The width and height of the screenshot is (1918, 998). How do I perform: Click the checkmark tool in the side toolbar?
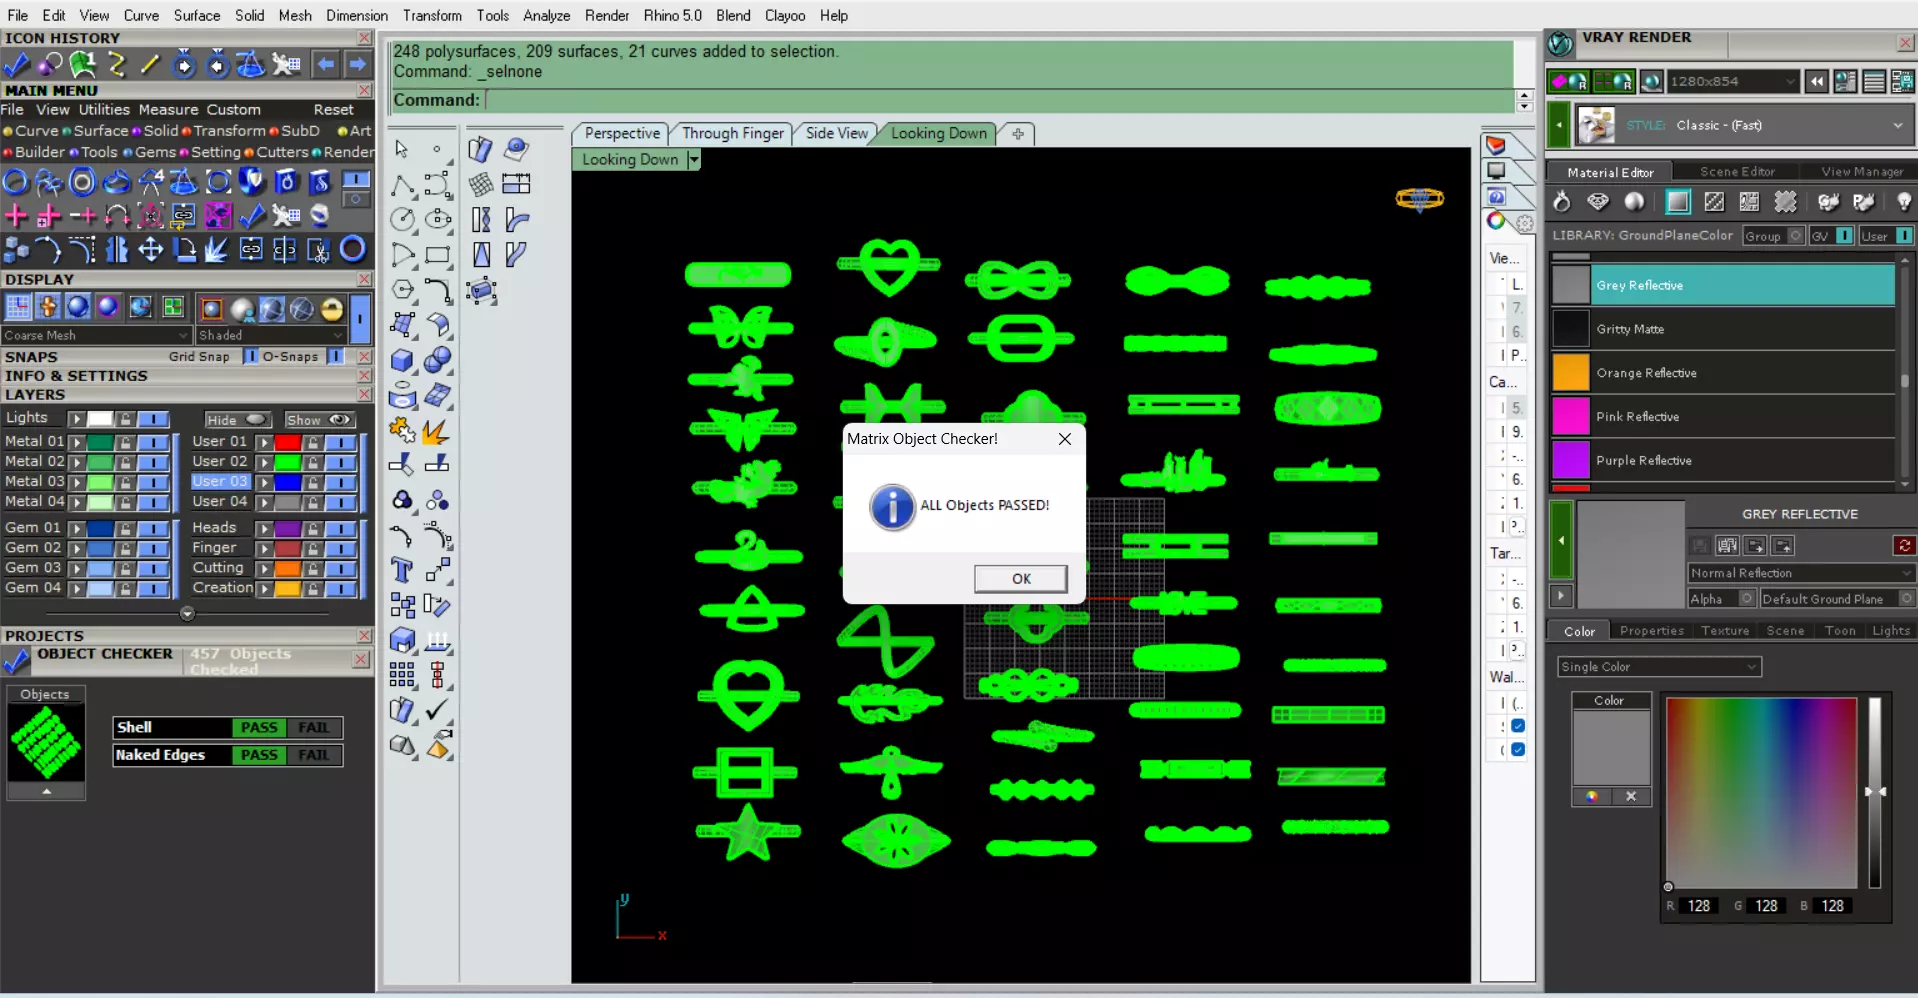tap(437, 709)
